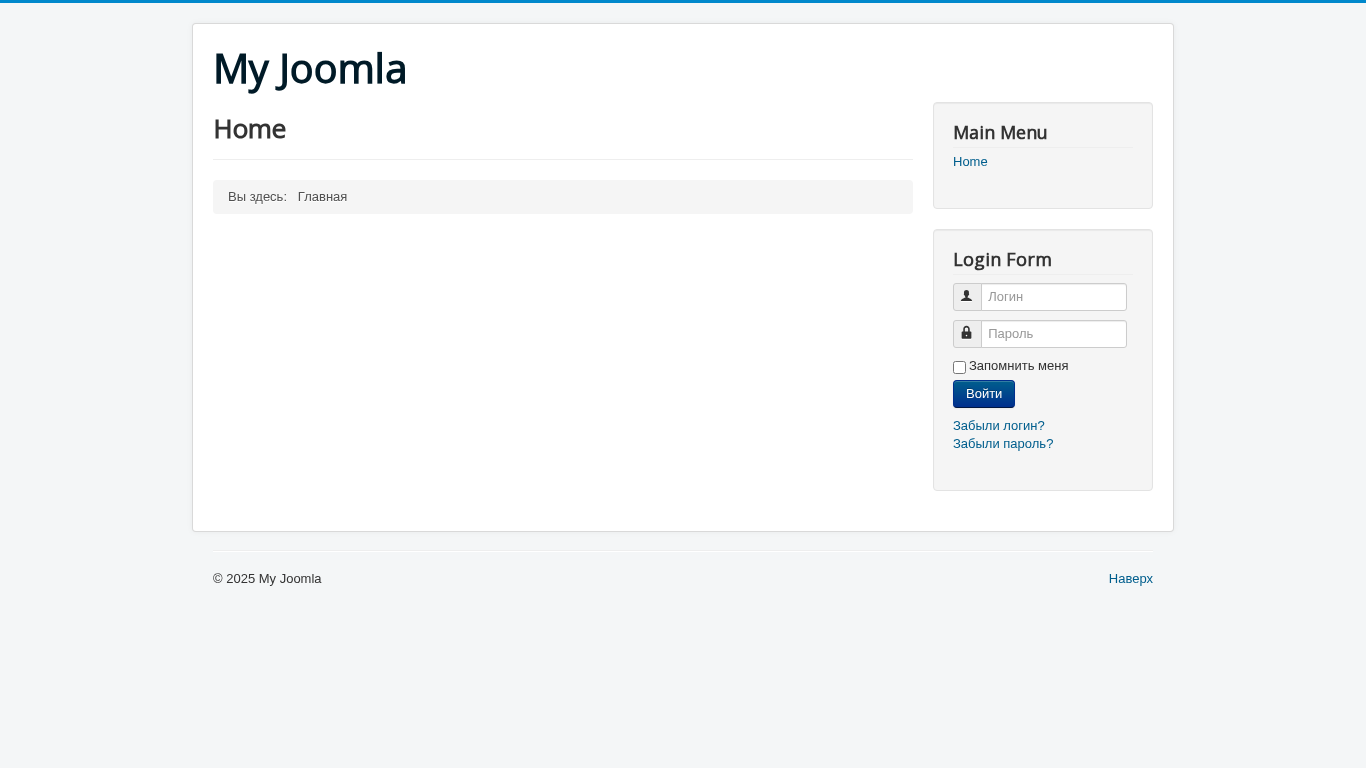The image size is (1366, 768).
Task: Open the Забыли пароль? link
Action: click(x=1003, y=444)
